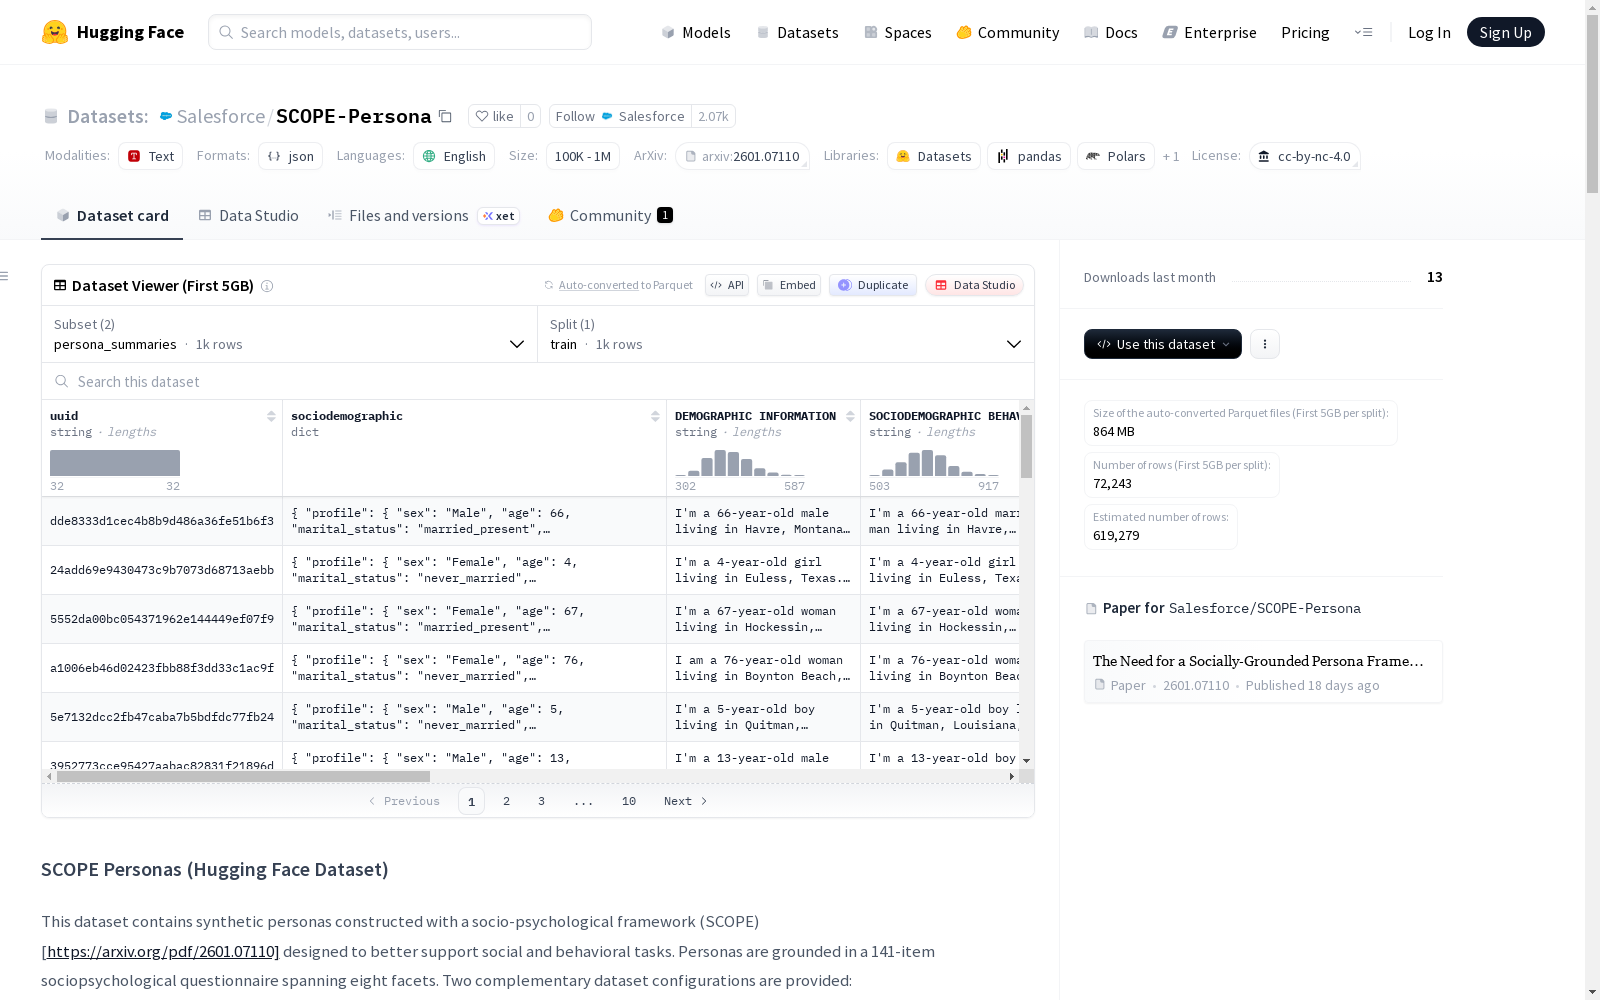Like the dataset with the heart button
This screenshot has width=1600, height=1000.
[494, 116]
